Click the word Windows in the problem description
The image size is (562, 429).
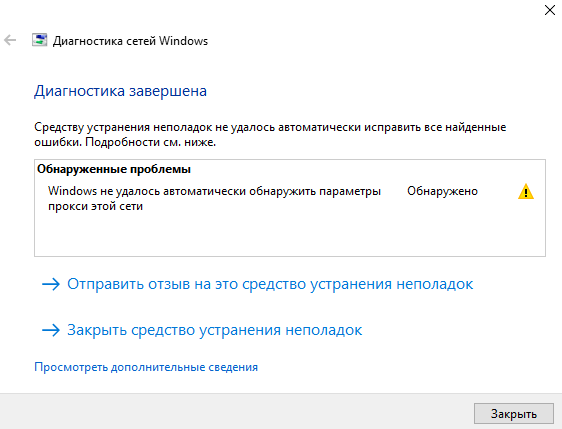coord(72,191)
